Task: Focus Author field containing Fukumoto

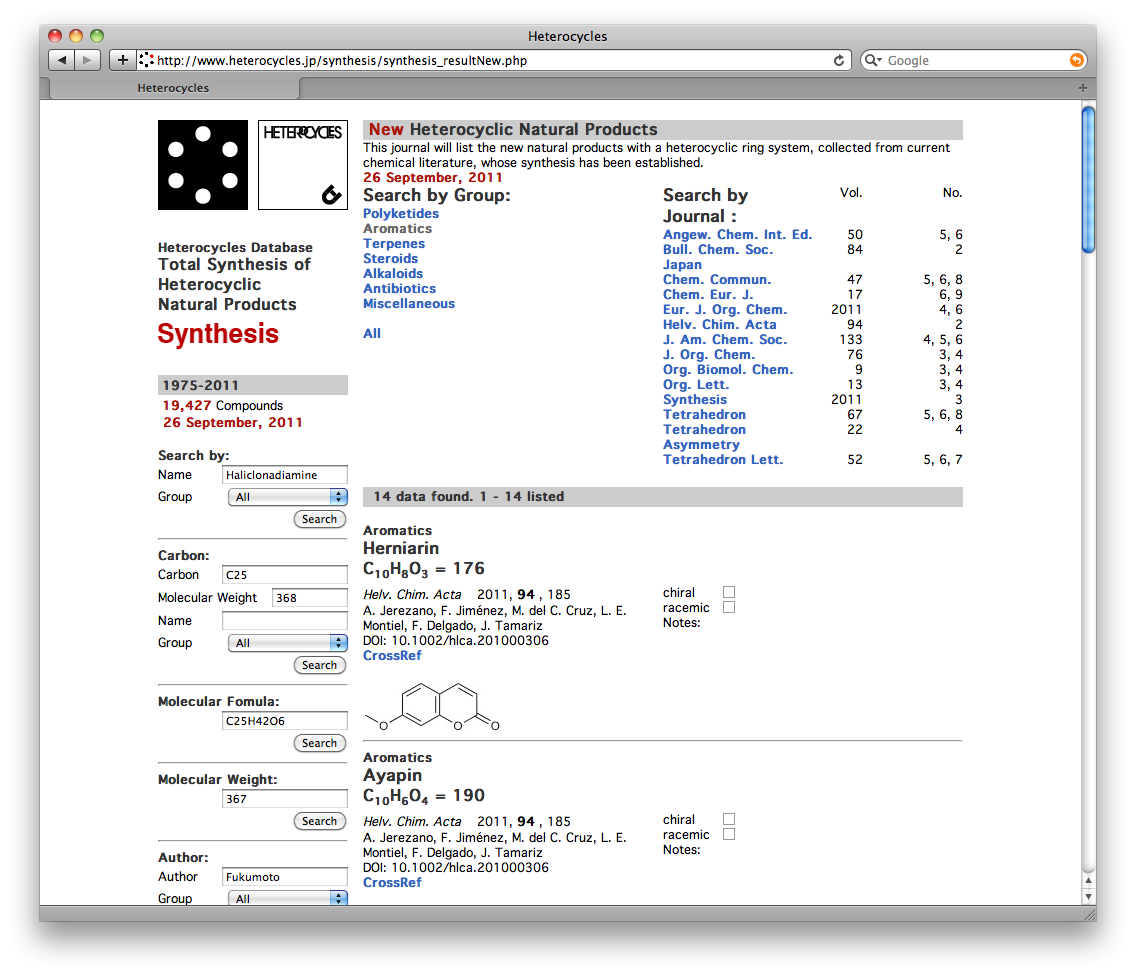Action: (x=285, y=877)
